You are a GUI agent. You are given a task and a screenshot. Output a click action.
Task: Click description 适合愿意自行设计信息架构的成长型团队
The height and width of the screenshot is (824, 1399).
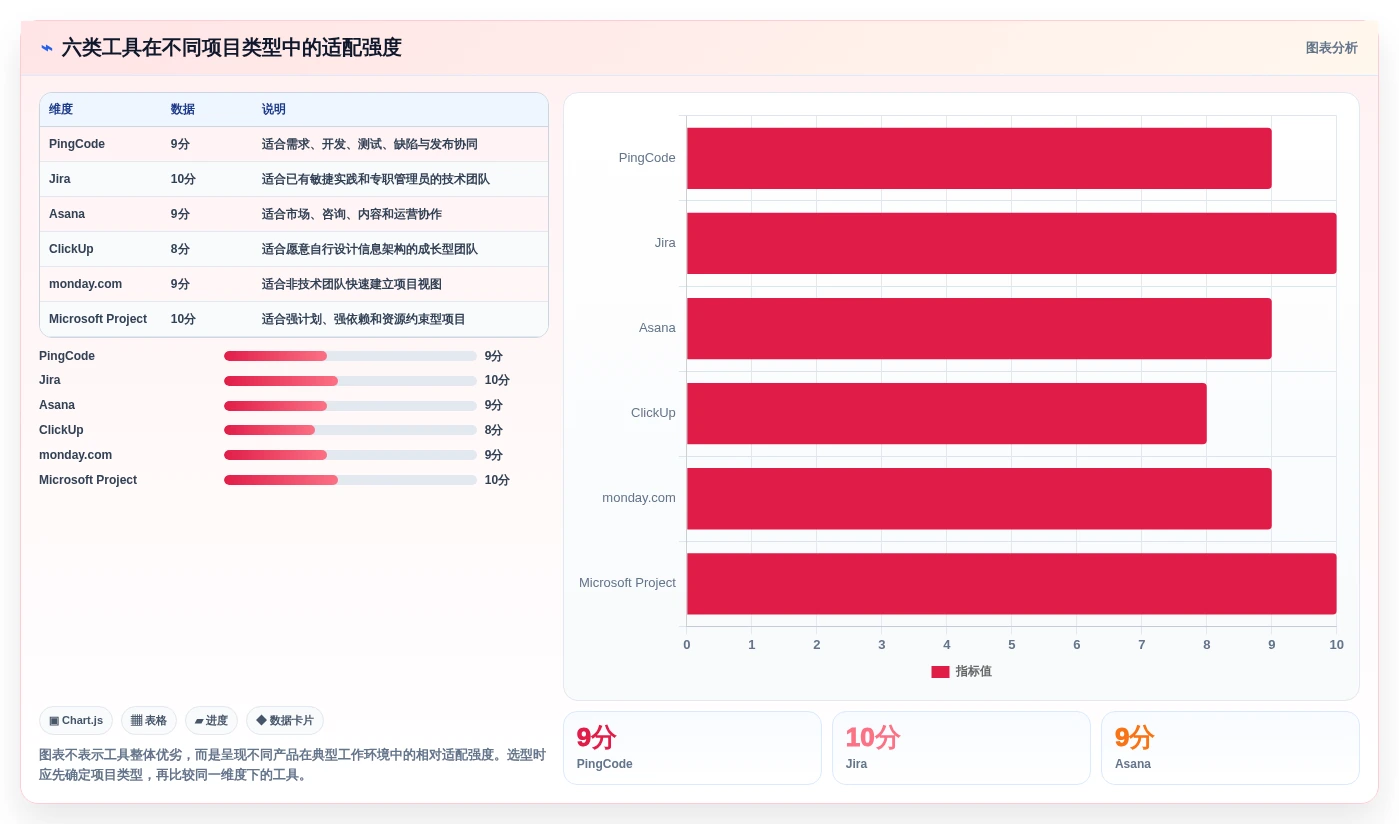(x=370, y=249)
